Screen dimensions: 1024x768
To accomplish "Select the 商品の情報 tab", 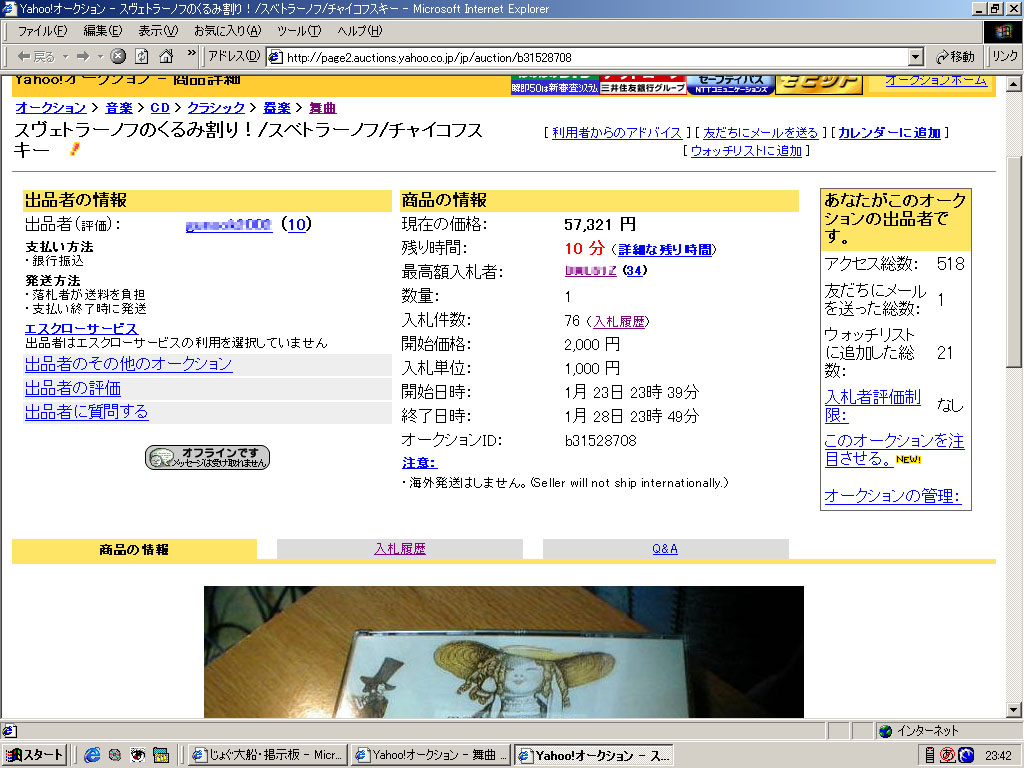I will click(134, 549).
